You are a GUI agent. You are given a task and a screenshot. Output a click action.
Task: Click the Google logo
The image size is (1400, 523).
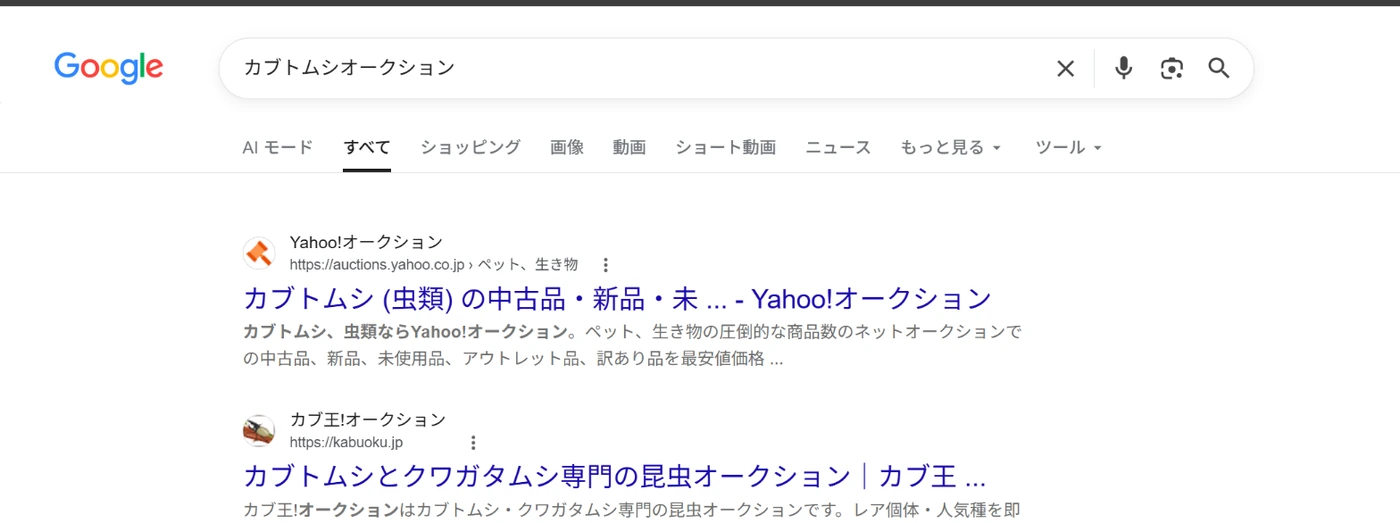[x=108, y=68]
